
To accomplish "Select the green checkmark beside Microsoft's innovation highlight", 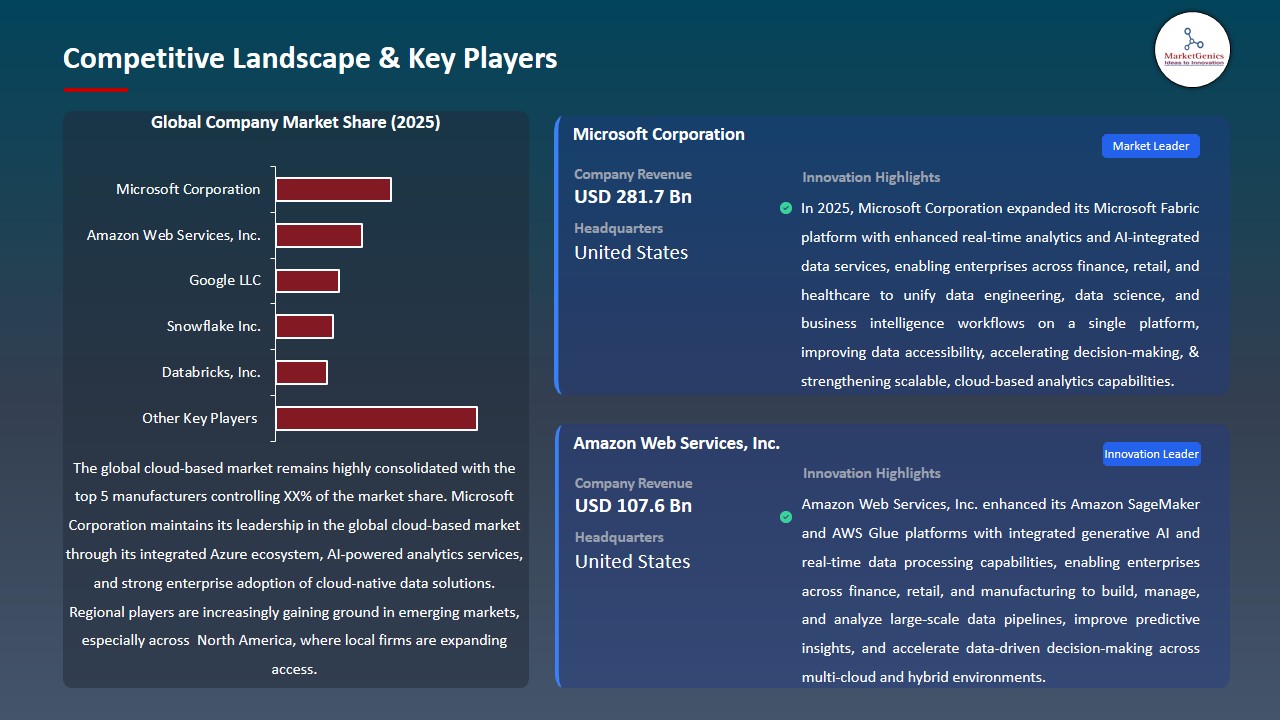I will (x=786, y=208).
